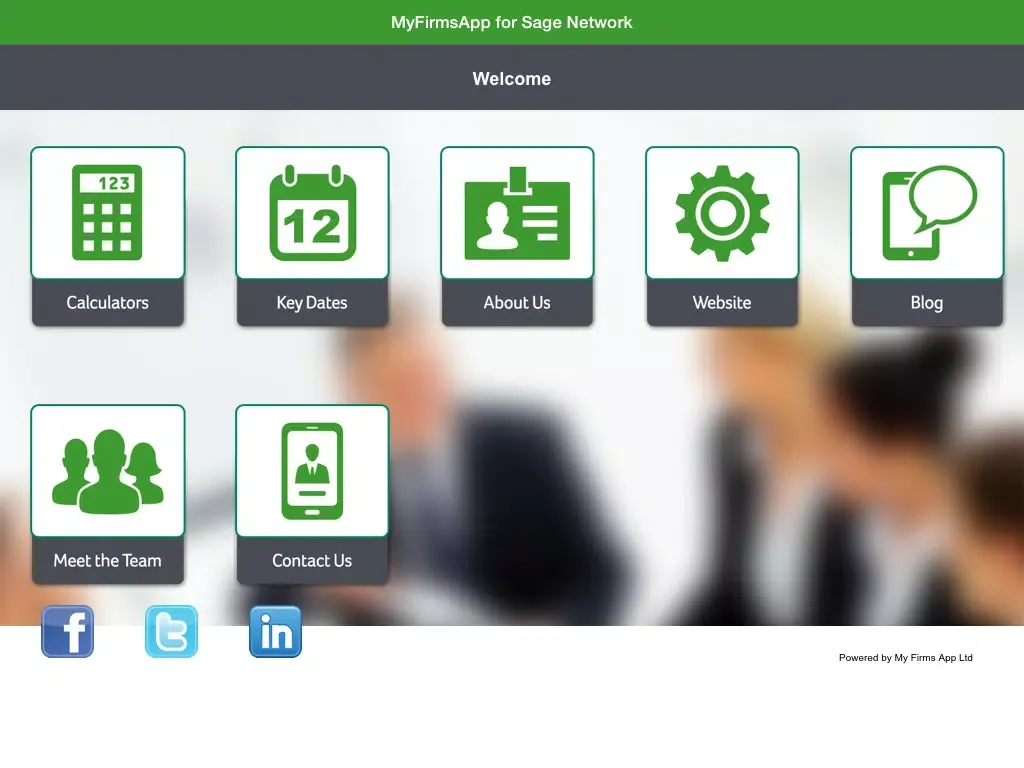The height and width of the screenshot is (768, 1024).
Task: Visit the Facebook page icon
Action: pyautogui.click(x=67, y=631)
